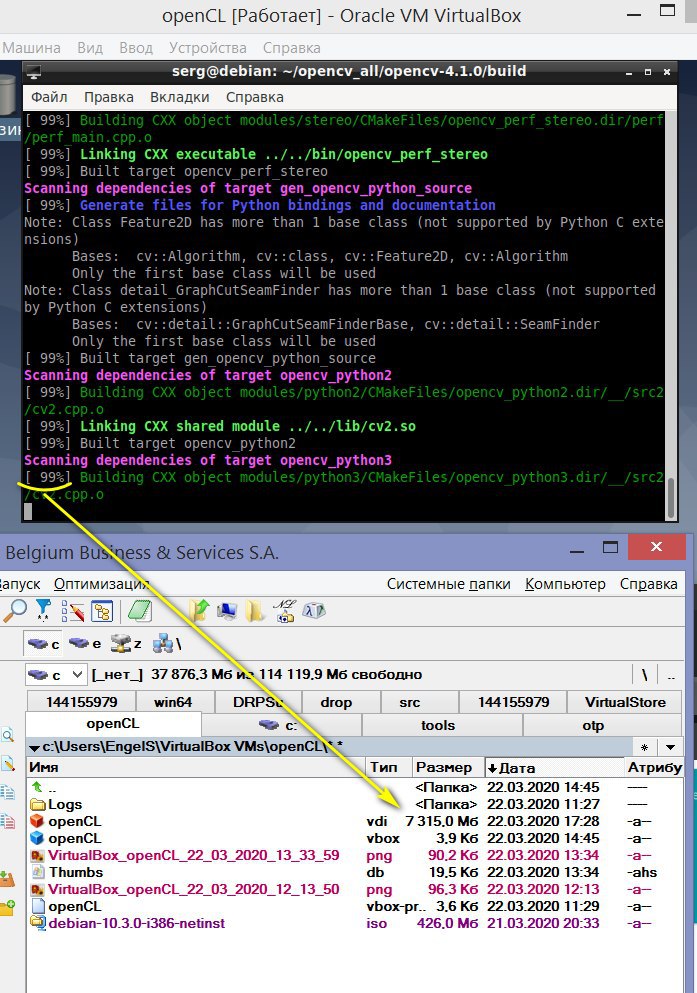697x993 pixels.
Task: Go to root directory backslash button
Action: (644, 675)
